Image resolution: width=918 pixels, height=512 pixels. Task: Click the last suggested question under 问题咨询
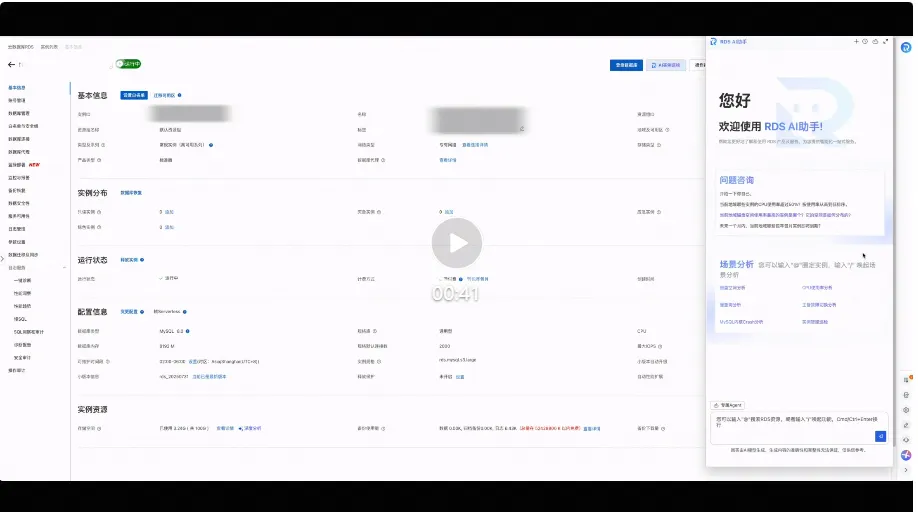click(x=770, y=226)
